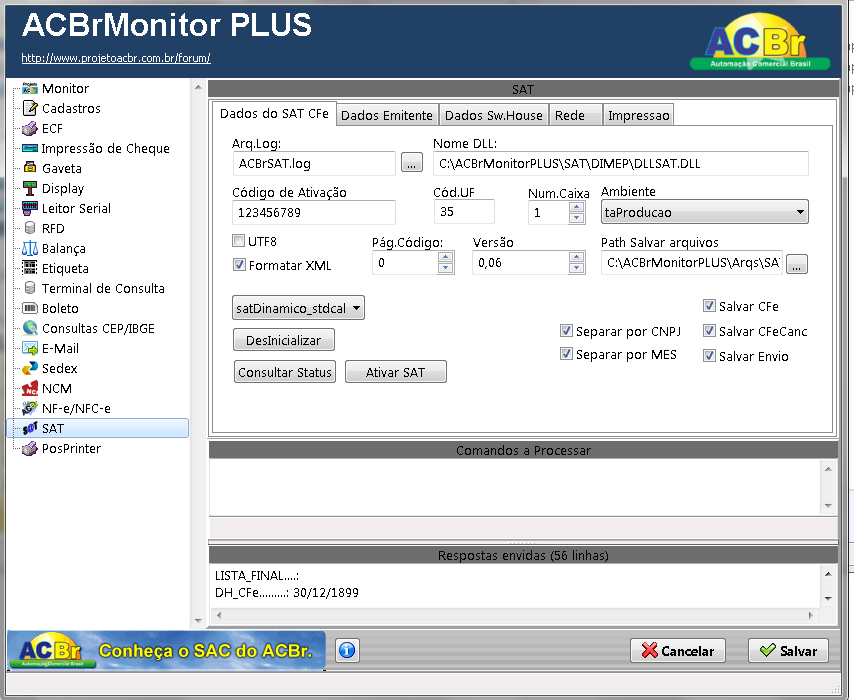Click the PosPrinter icon

[29, 448]
